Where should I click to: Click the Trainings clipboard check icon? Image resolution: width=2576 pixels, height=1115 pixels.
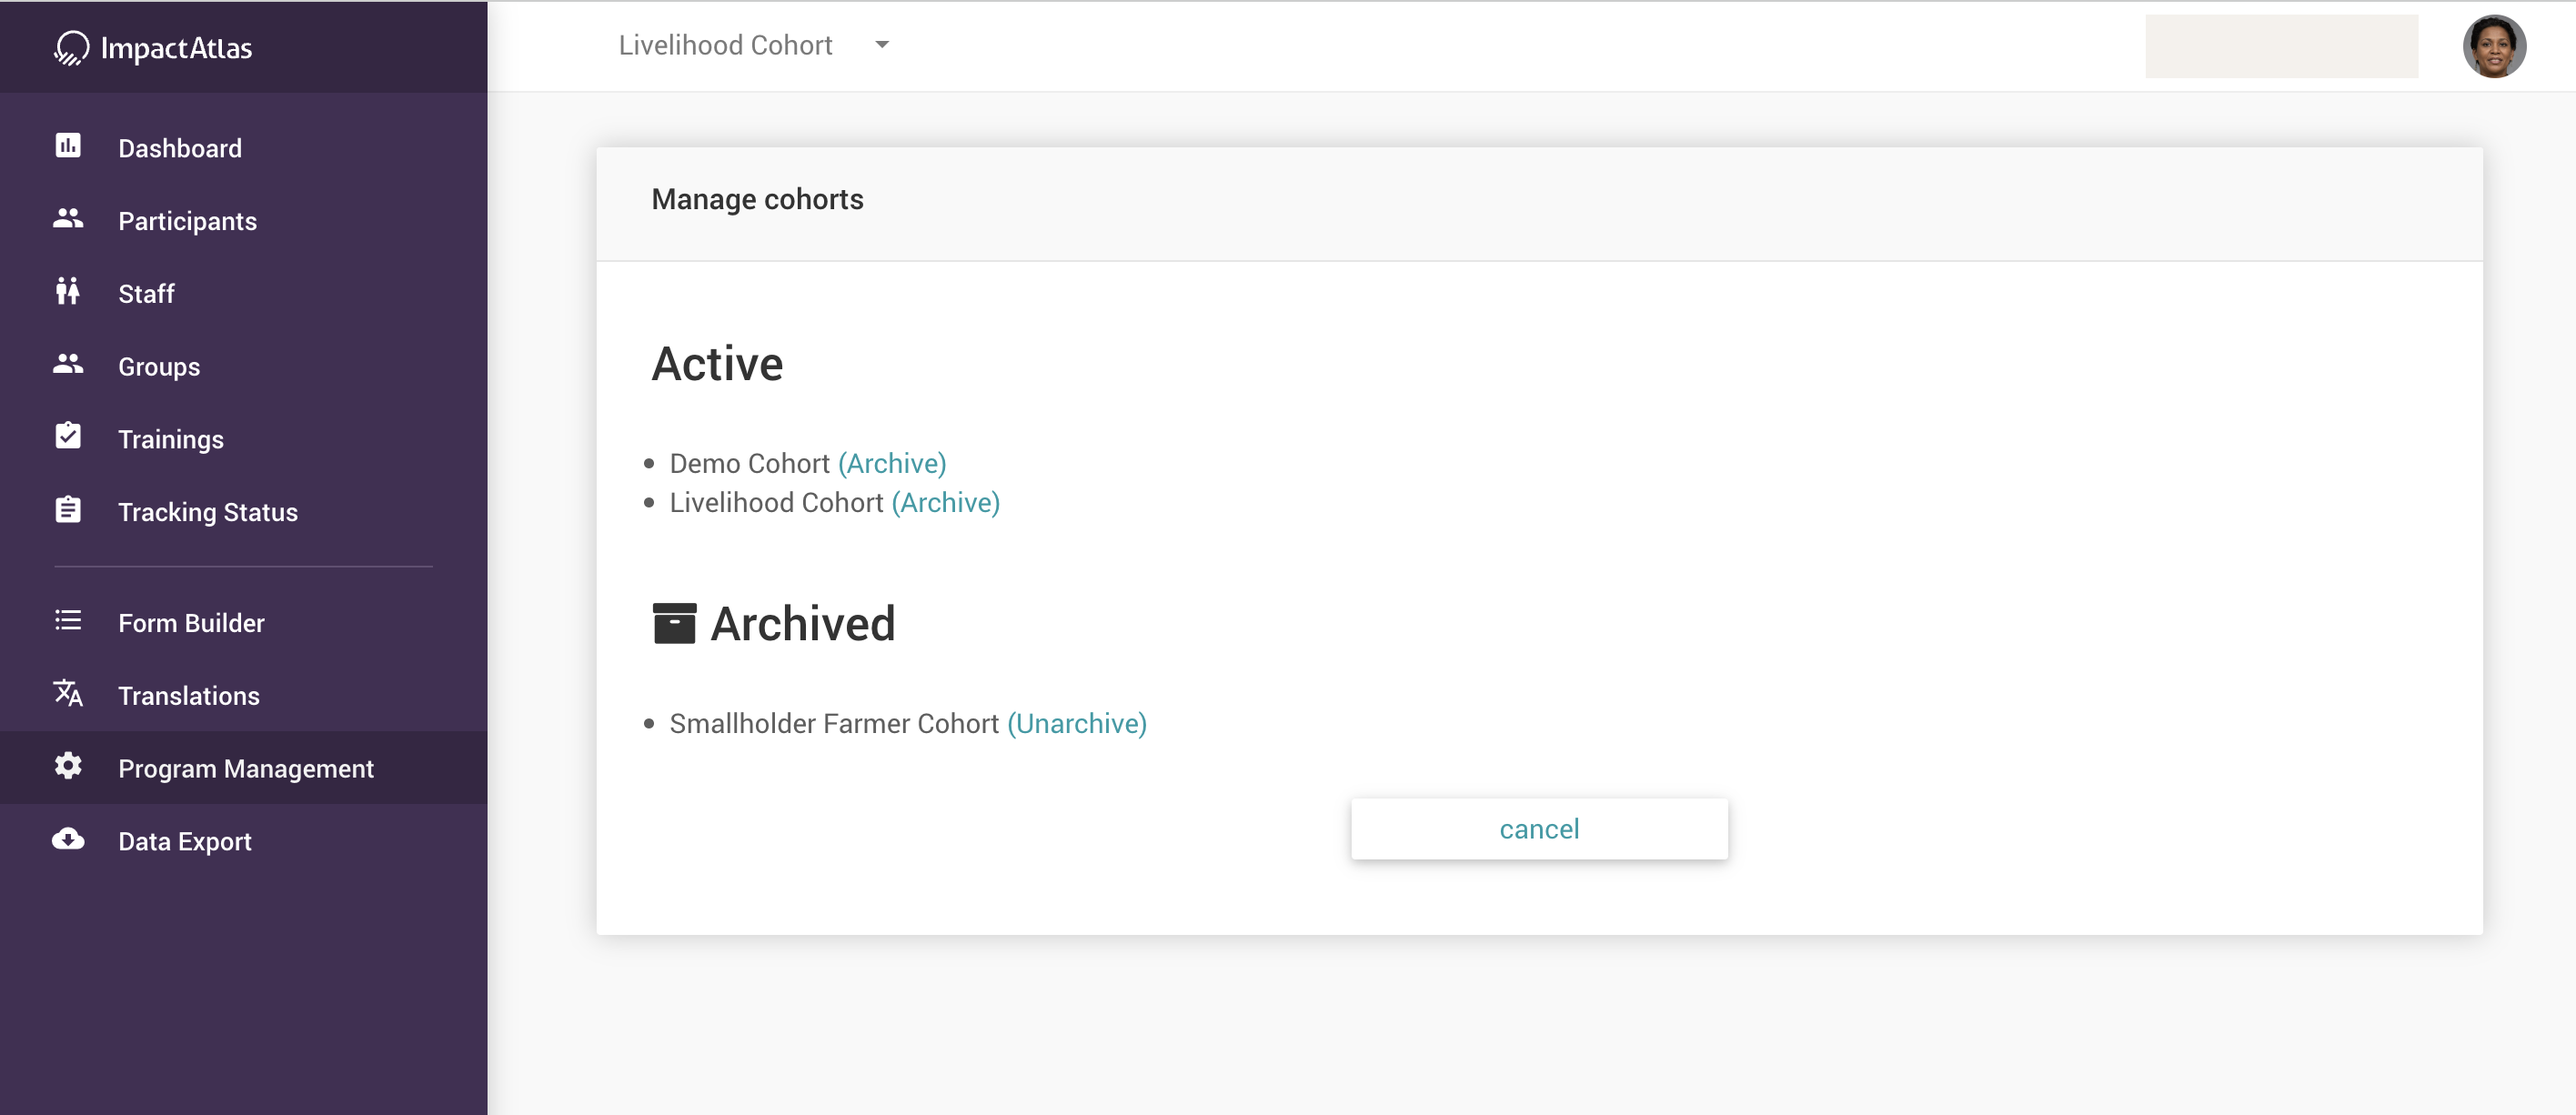(x=68, y=437)
